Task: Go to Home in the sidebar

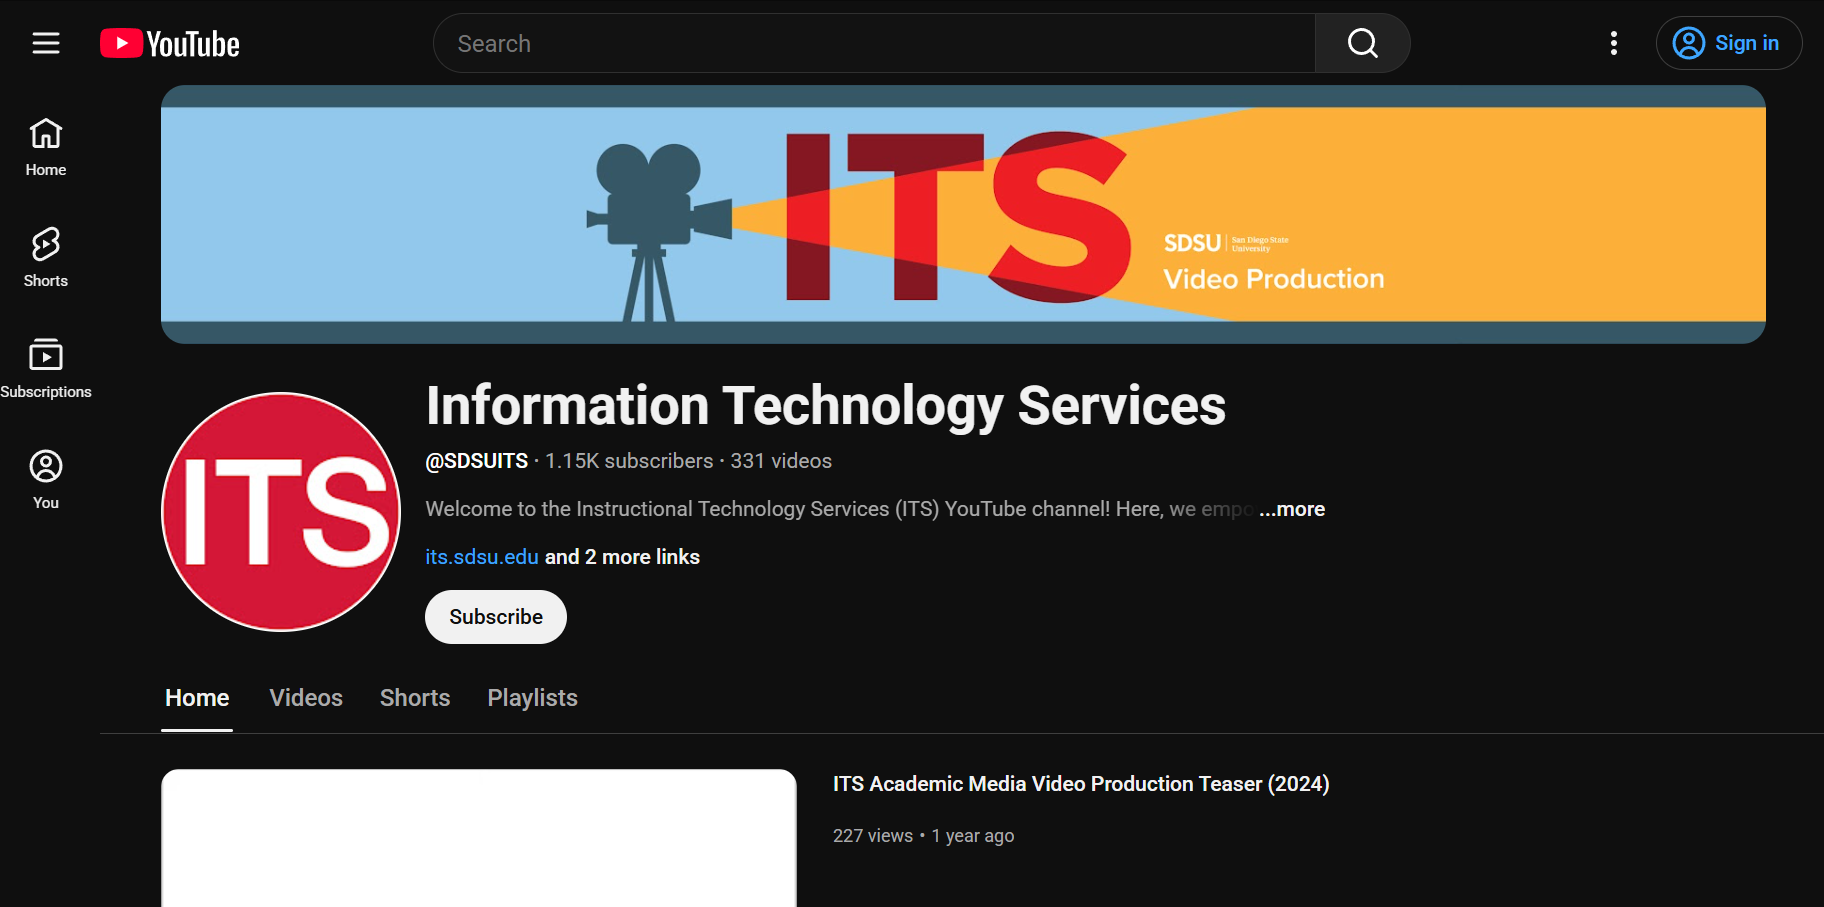Action: (46, 148)
